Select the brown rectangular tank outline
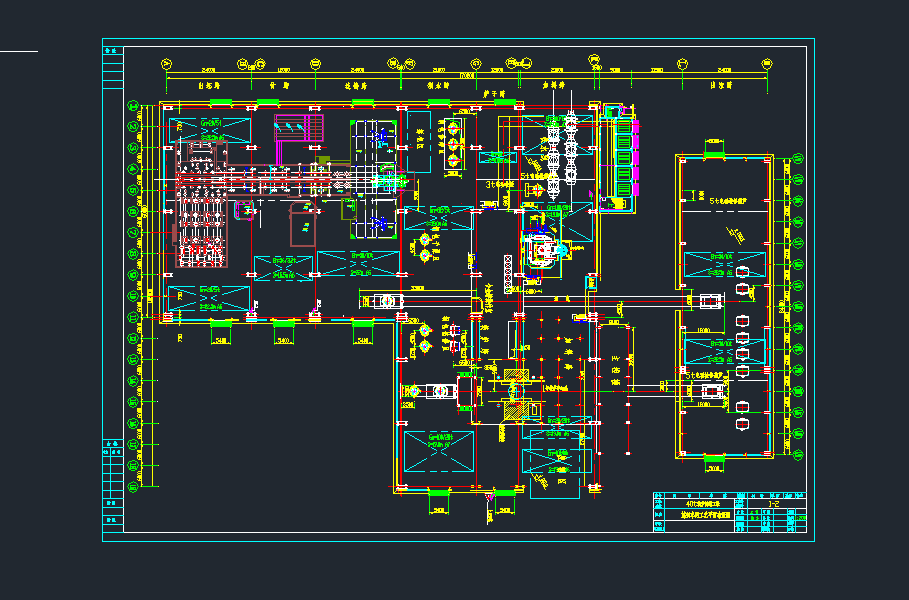 pos(303,225)
